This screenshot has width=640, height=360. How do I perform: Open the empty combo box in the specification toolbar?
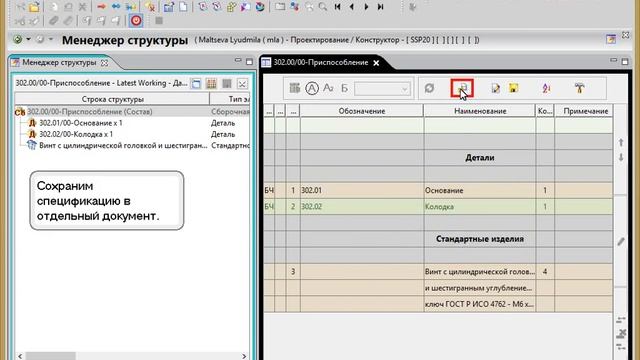pos(382,89)
